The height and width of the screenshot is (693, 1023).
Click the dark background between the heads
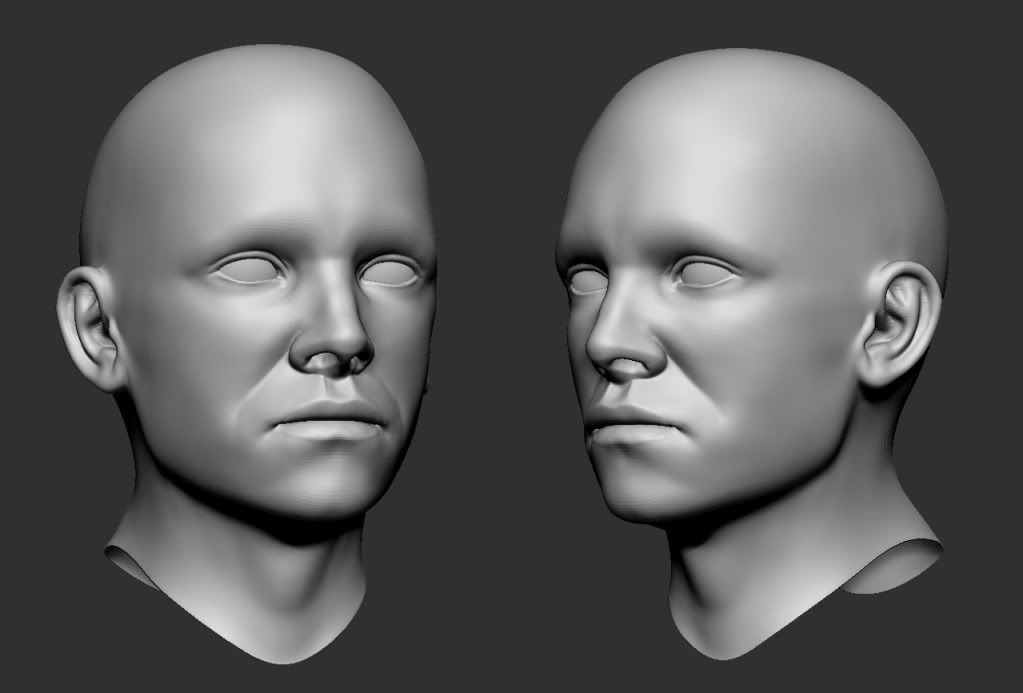click(x=490, y=350)
